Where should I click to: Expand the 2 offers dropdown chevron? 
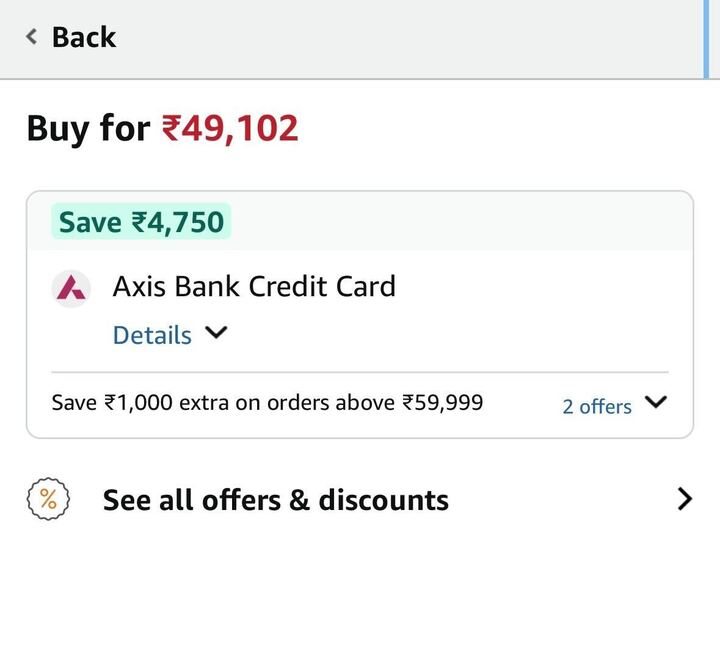pos(656,403)
